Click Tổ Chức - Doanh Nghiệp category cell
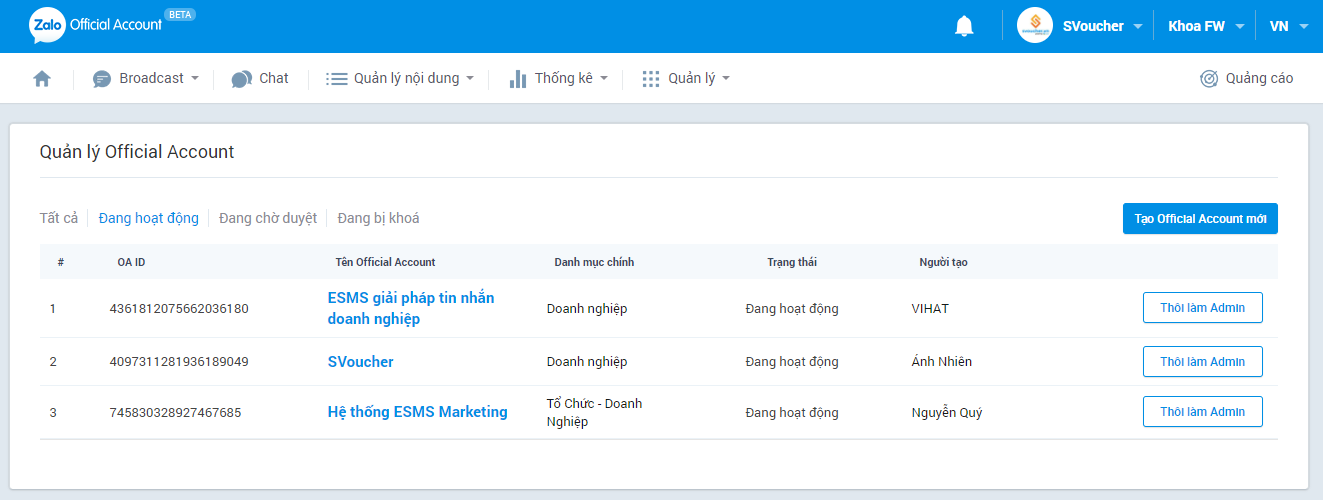 tap(594, 412)
